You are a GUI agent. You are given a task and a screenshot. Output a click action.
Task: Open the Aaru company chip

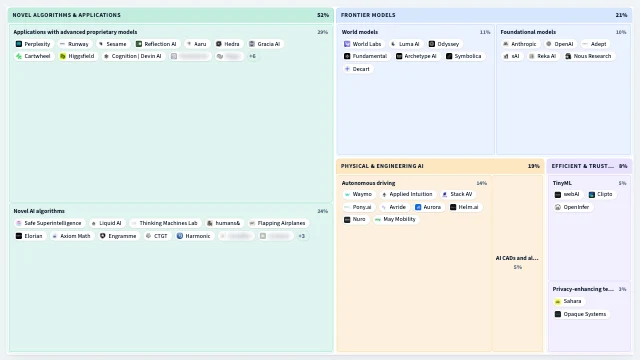click(x=196, y=44)
